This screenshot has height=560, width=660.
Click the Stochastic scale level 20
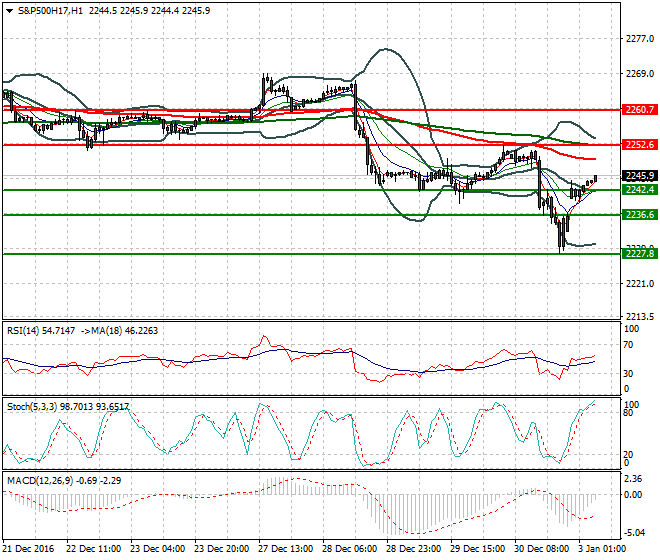point(628,455)
